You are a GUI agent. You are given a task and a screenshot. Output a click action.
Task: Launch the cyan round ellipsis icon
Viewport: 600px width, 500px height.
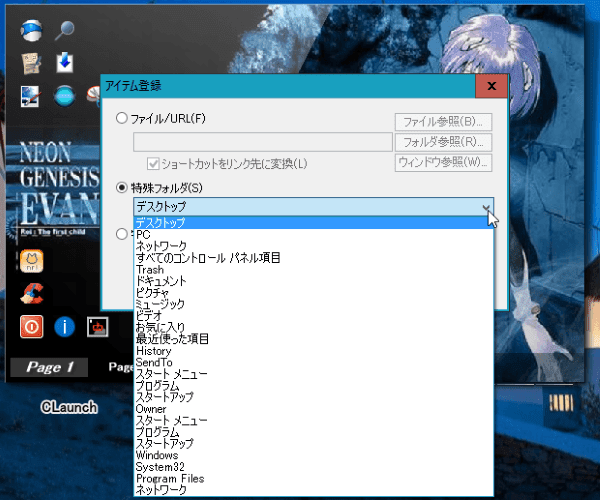[64, 96]
